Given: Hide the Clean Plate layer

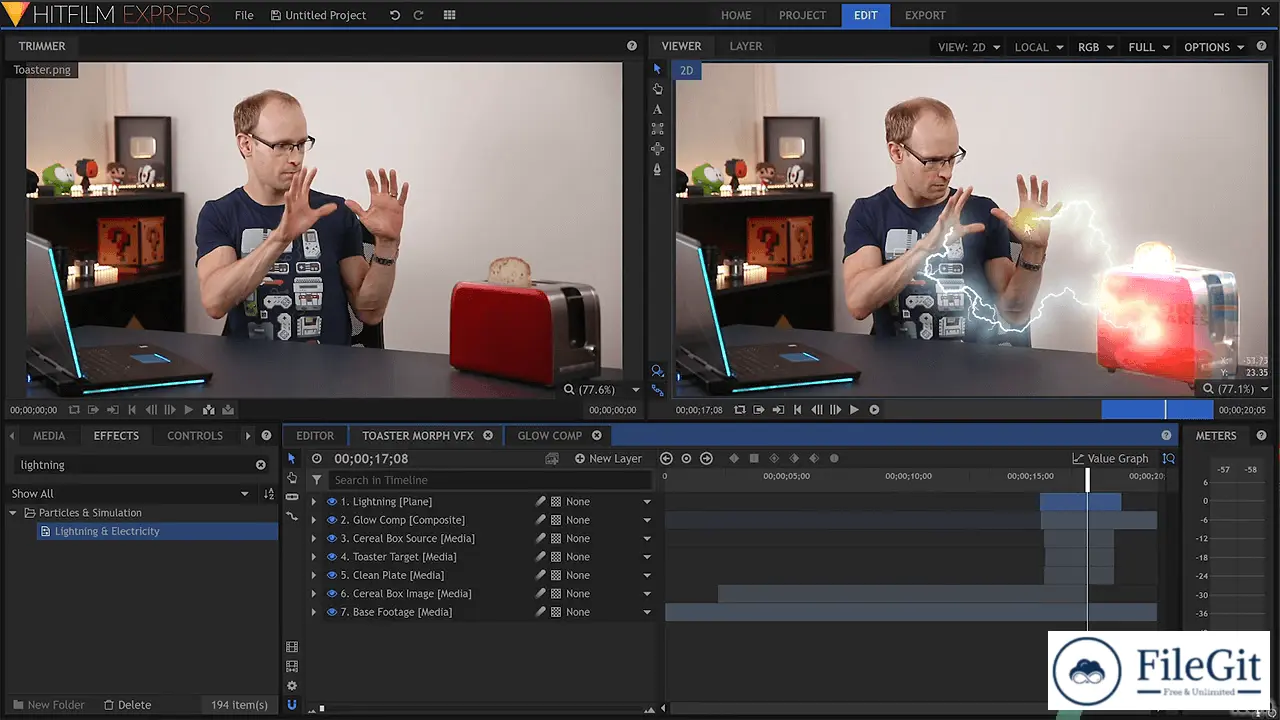Looking at the screenshot, I should pos(332,575).
